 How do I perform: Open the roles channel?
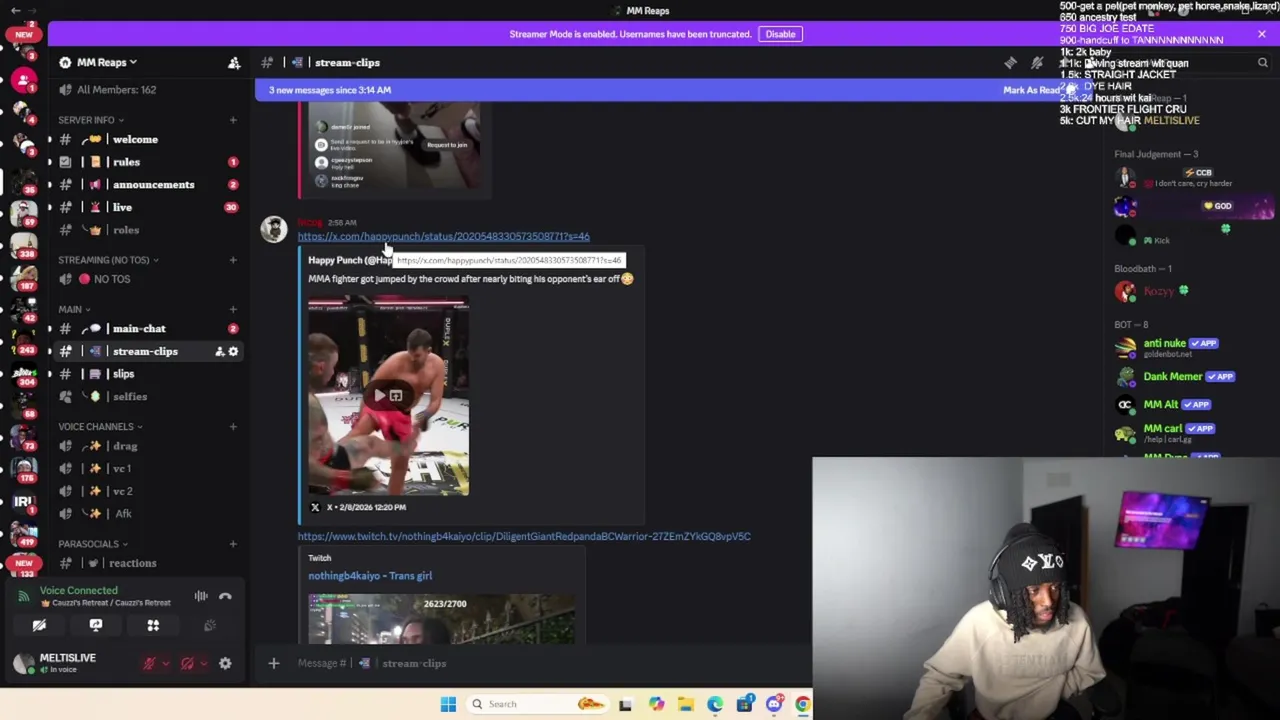pos(147,230)
